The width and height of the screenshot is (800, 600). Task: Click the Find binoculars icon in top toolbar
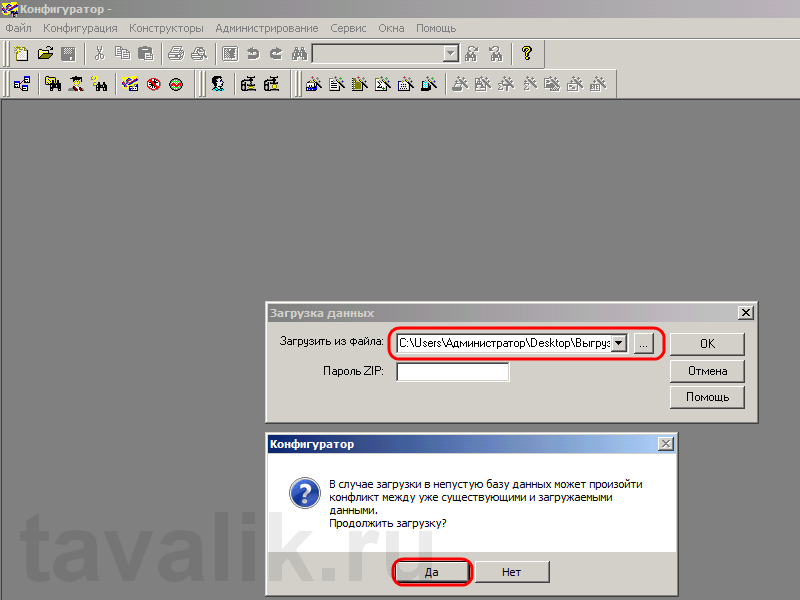click(299, 53)
